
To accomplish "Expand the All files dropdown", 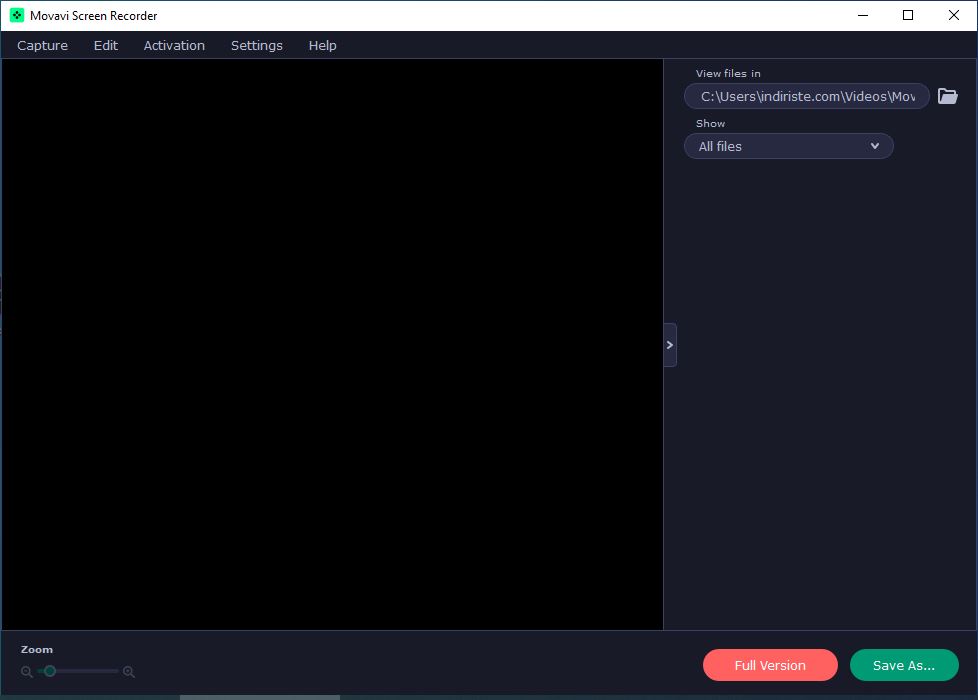I will click(788, 146).
